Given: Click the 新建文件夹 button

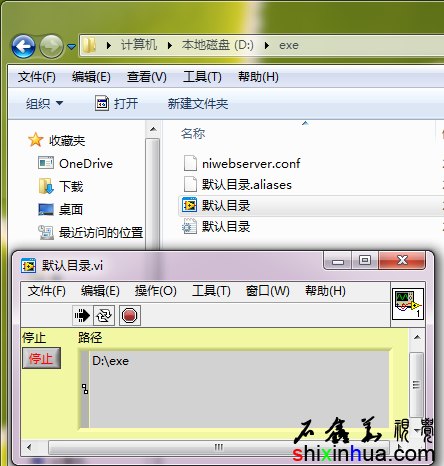Looking at the screenshot, I should tap(198, 104).
